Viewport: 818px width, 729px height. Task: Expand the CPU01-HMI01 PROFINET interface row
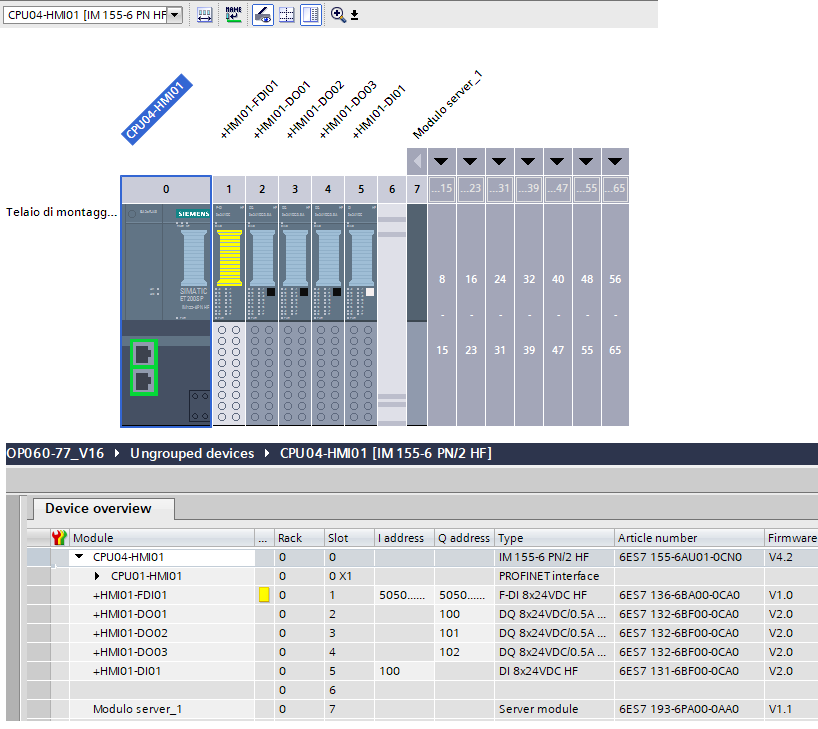coord(97,576)
